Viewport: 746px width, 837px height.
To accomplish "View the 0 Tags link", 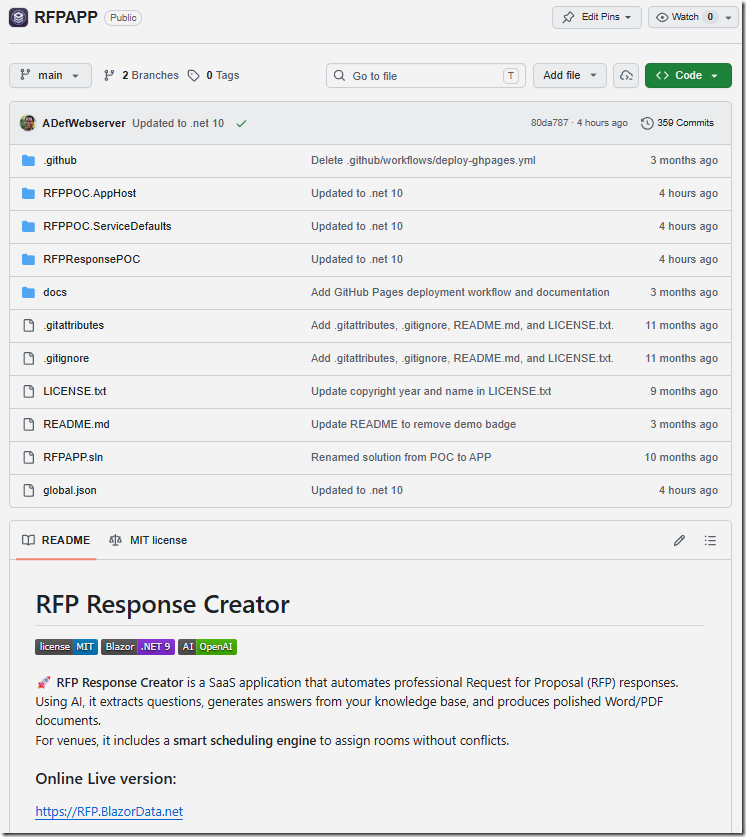I will [x=213, y=75].
